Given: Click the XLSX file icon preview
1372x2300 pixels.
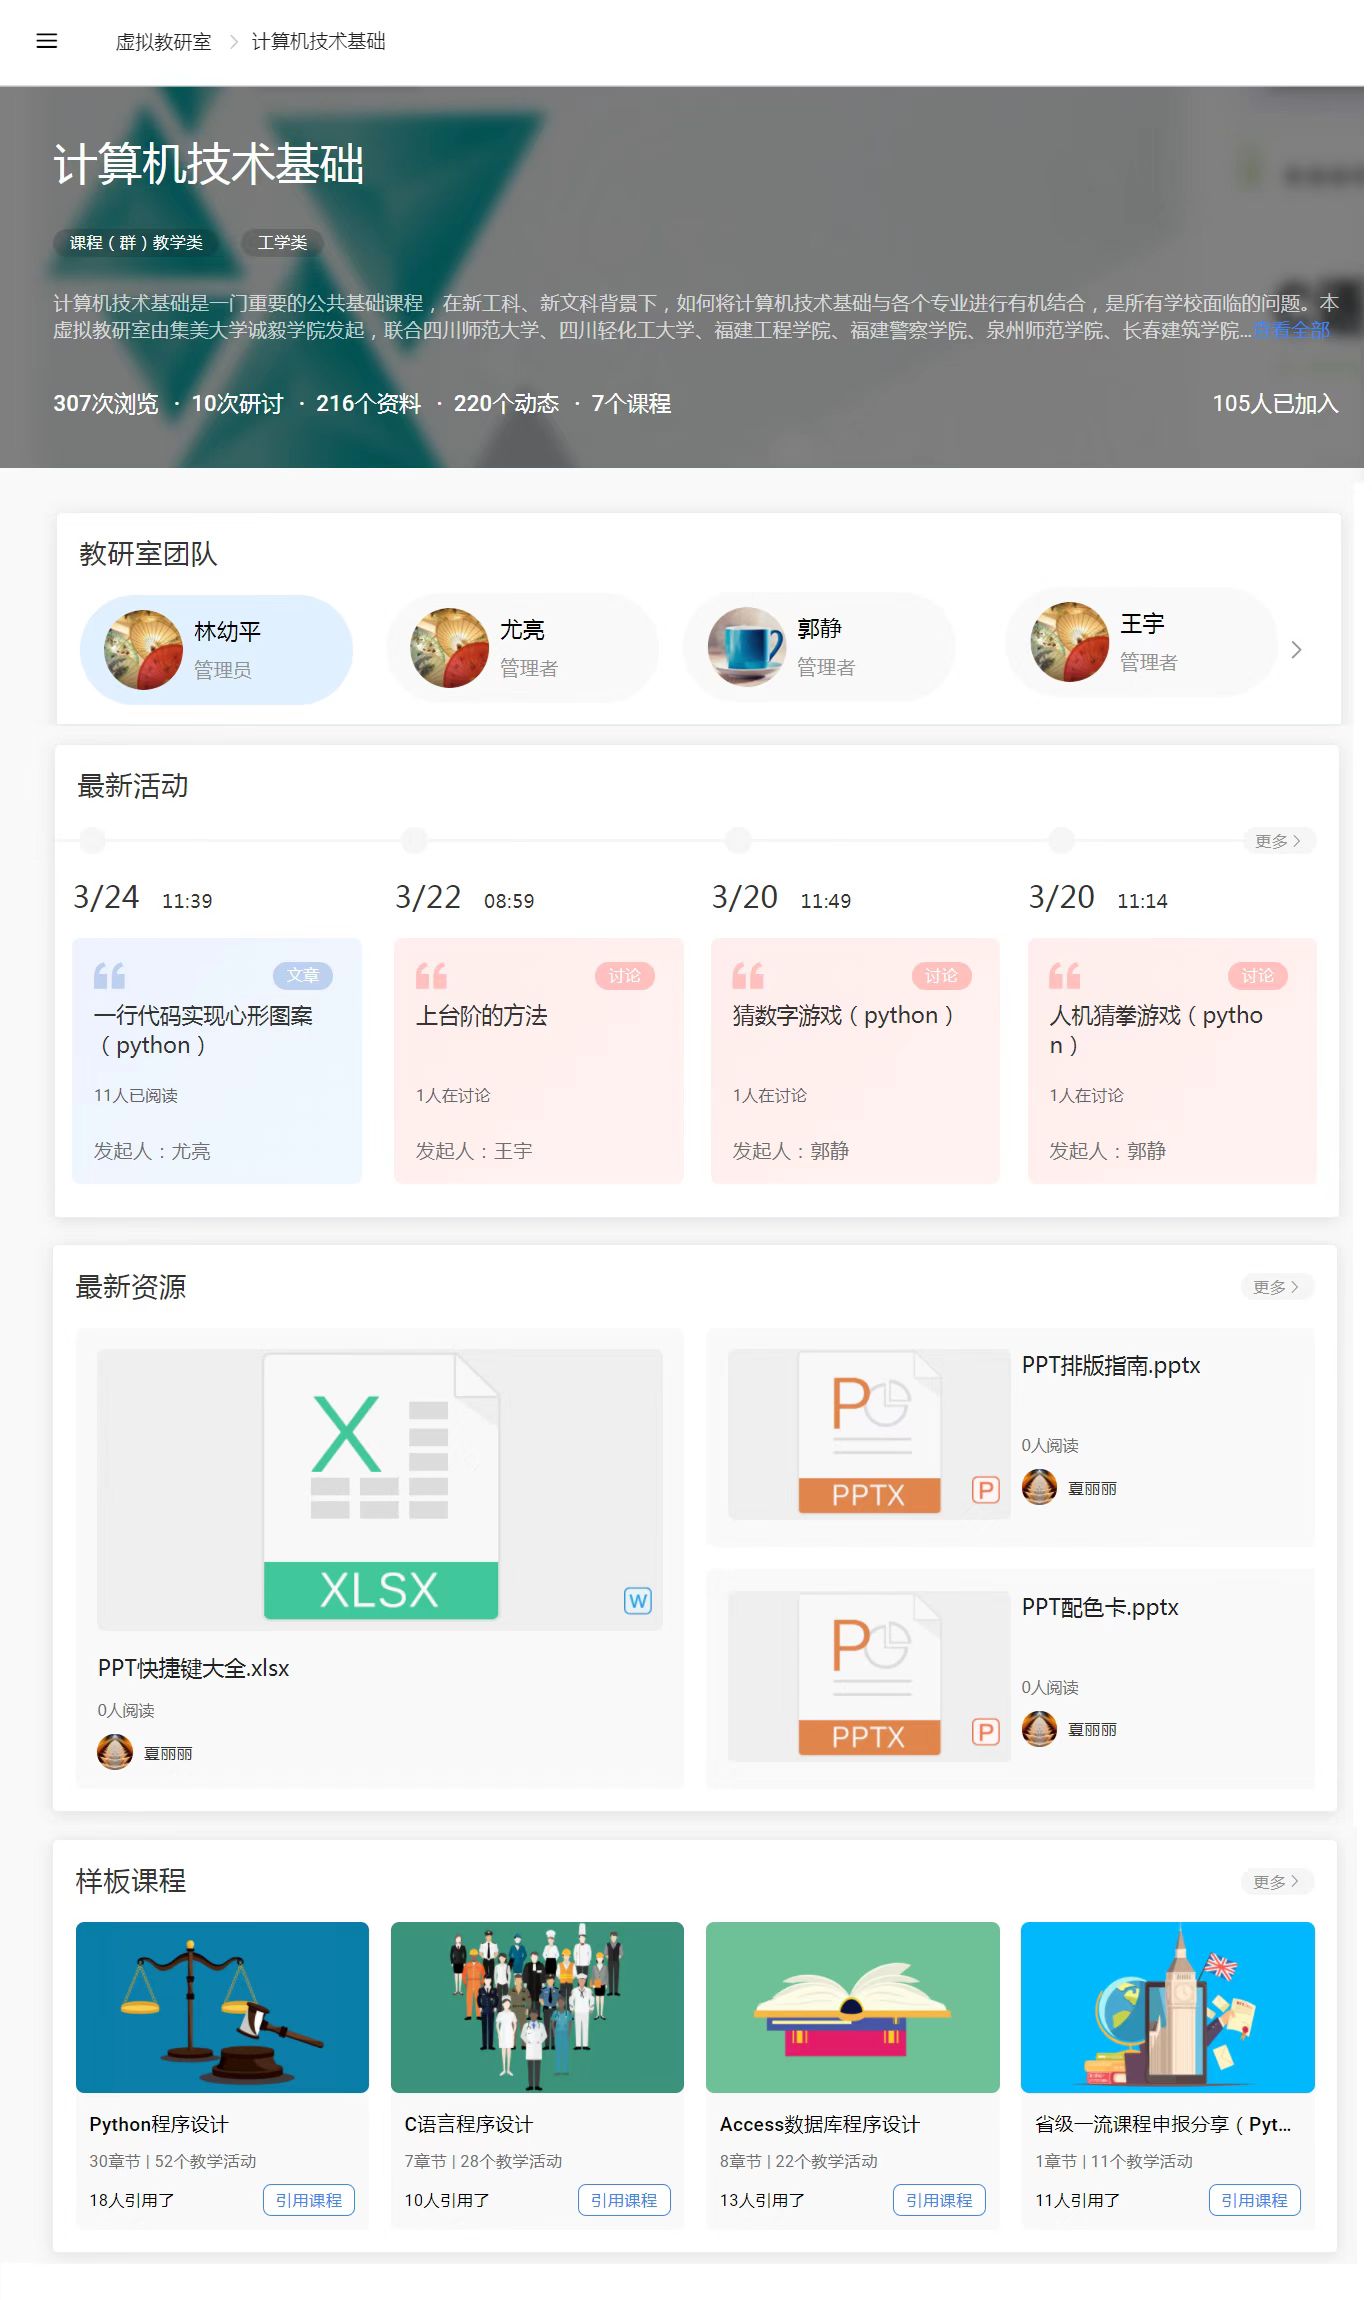Looking at the screenshot, I should [380, 1487].
